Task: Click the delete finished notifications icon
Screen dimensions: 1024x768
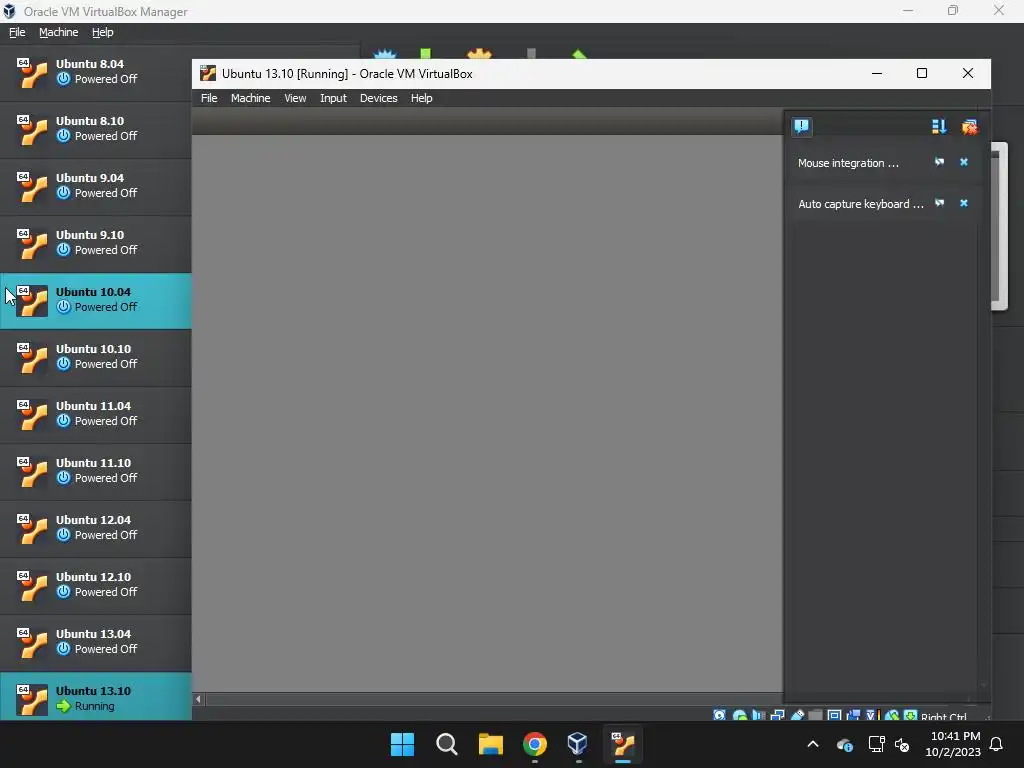Action: 969,127
